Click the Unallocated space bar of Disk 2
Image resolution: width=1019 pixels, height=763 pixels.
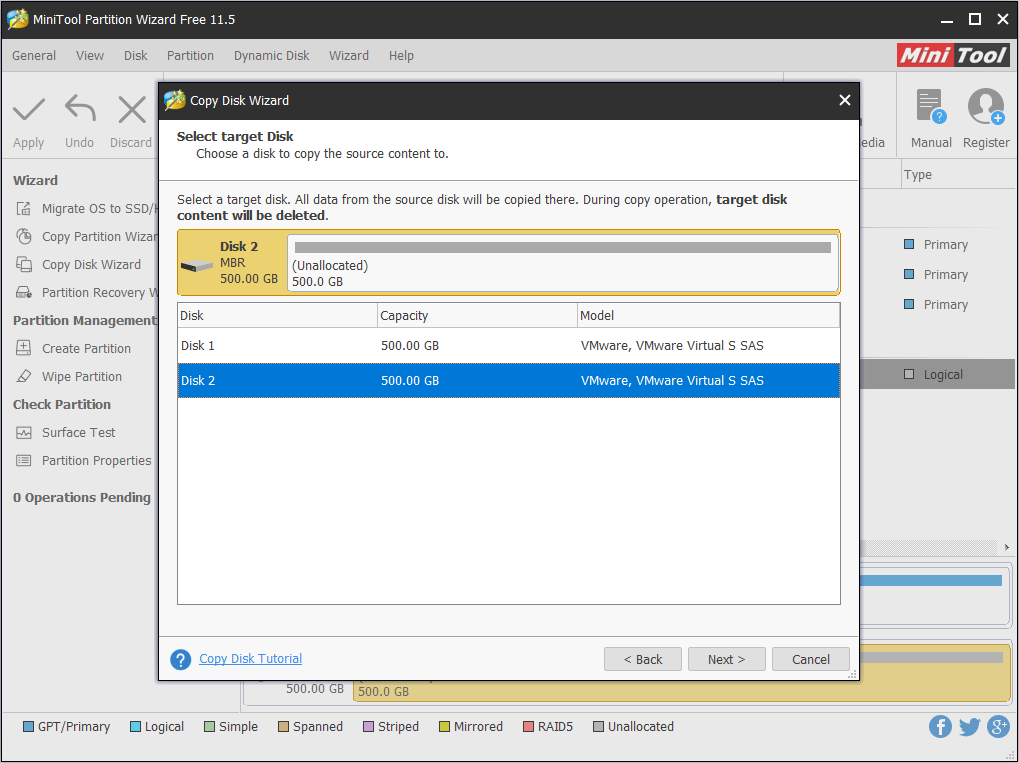coord(563,247)
